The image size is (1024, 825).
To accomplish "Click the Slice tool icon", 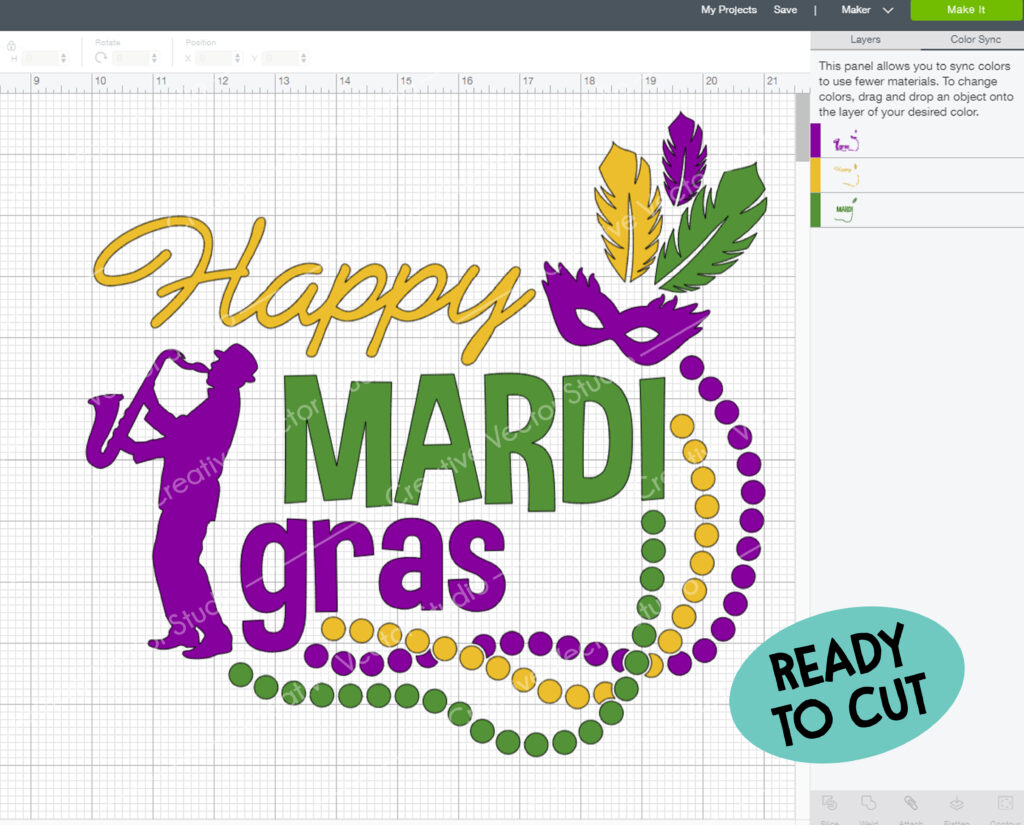I will 829,803.
